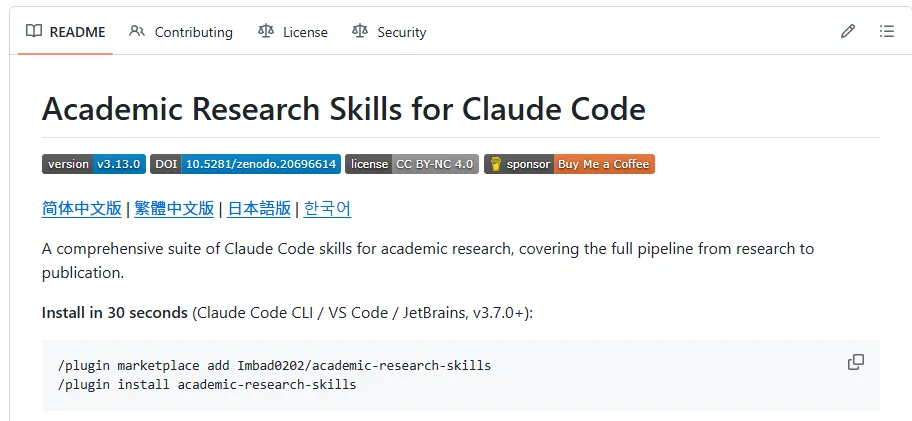Click the coffee cup sponsor icon
This screenshot has width=912, height=421.
click(x=496, y=164)
